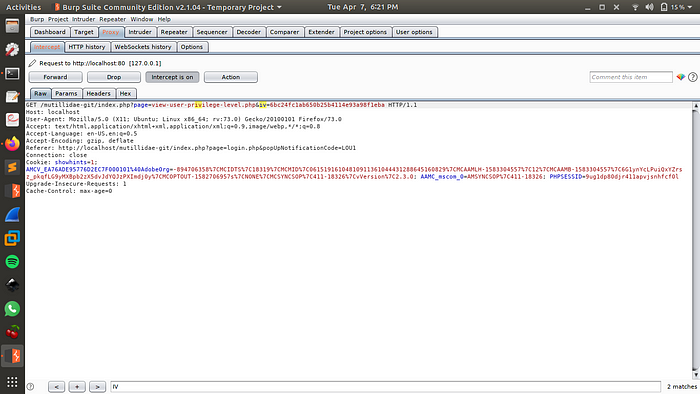This screenshot has height=394, width=700.
Task: Open the clock showing Tue Apr 7
Action: point(362,7)
